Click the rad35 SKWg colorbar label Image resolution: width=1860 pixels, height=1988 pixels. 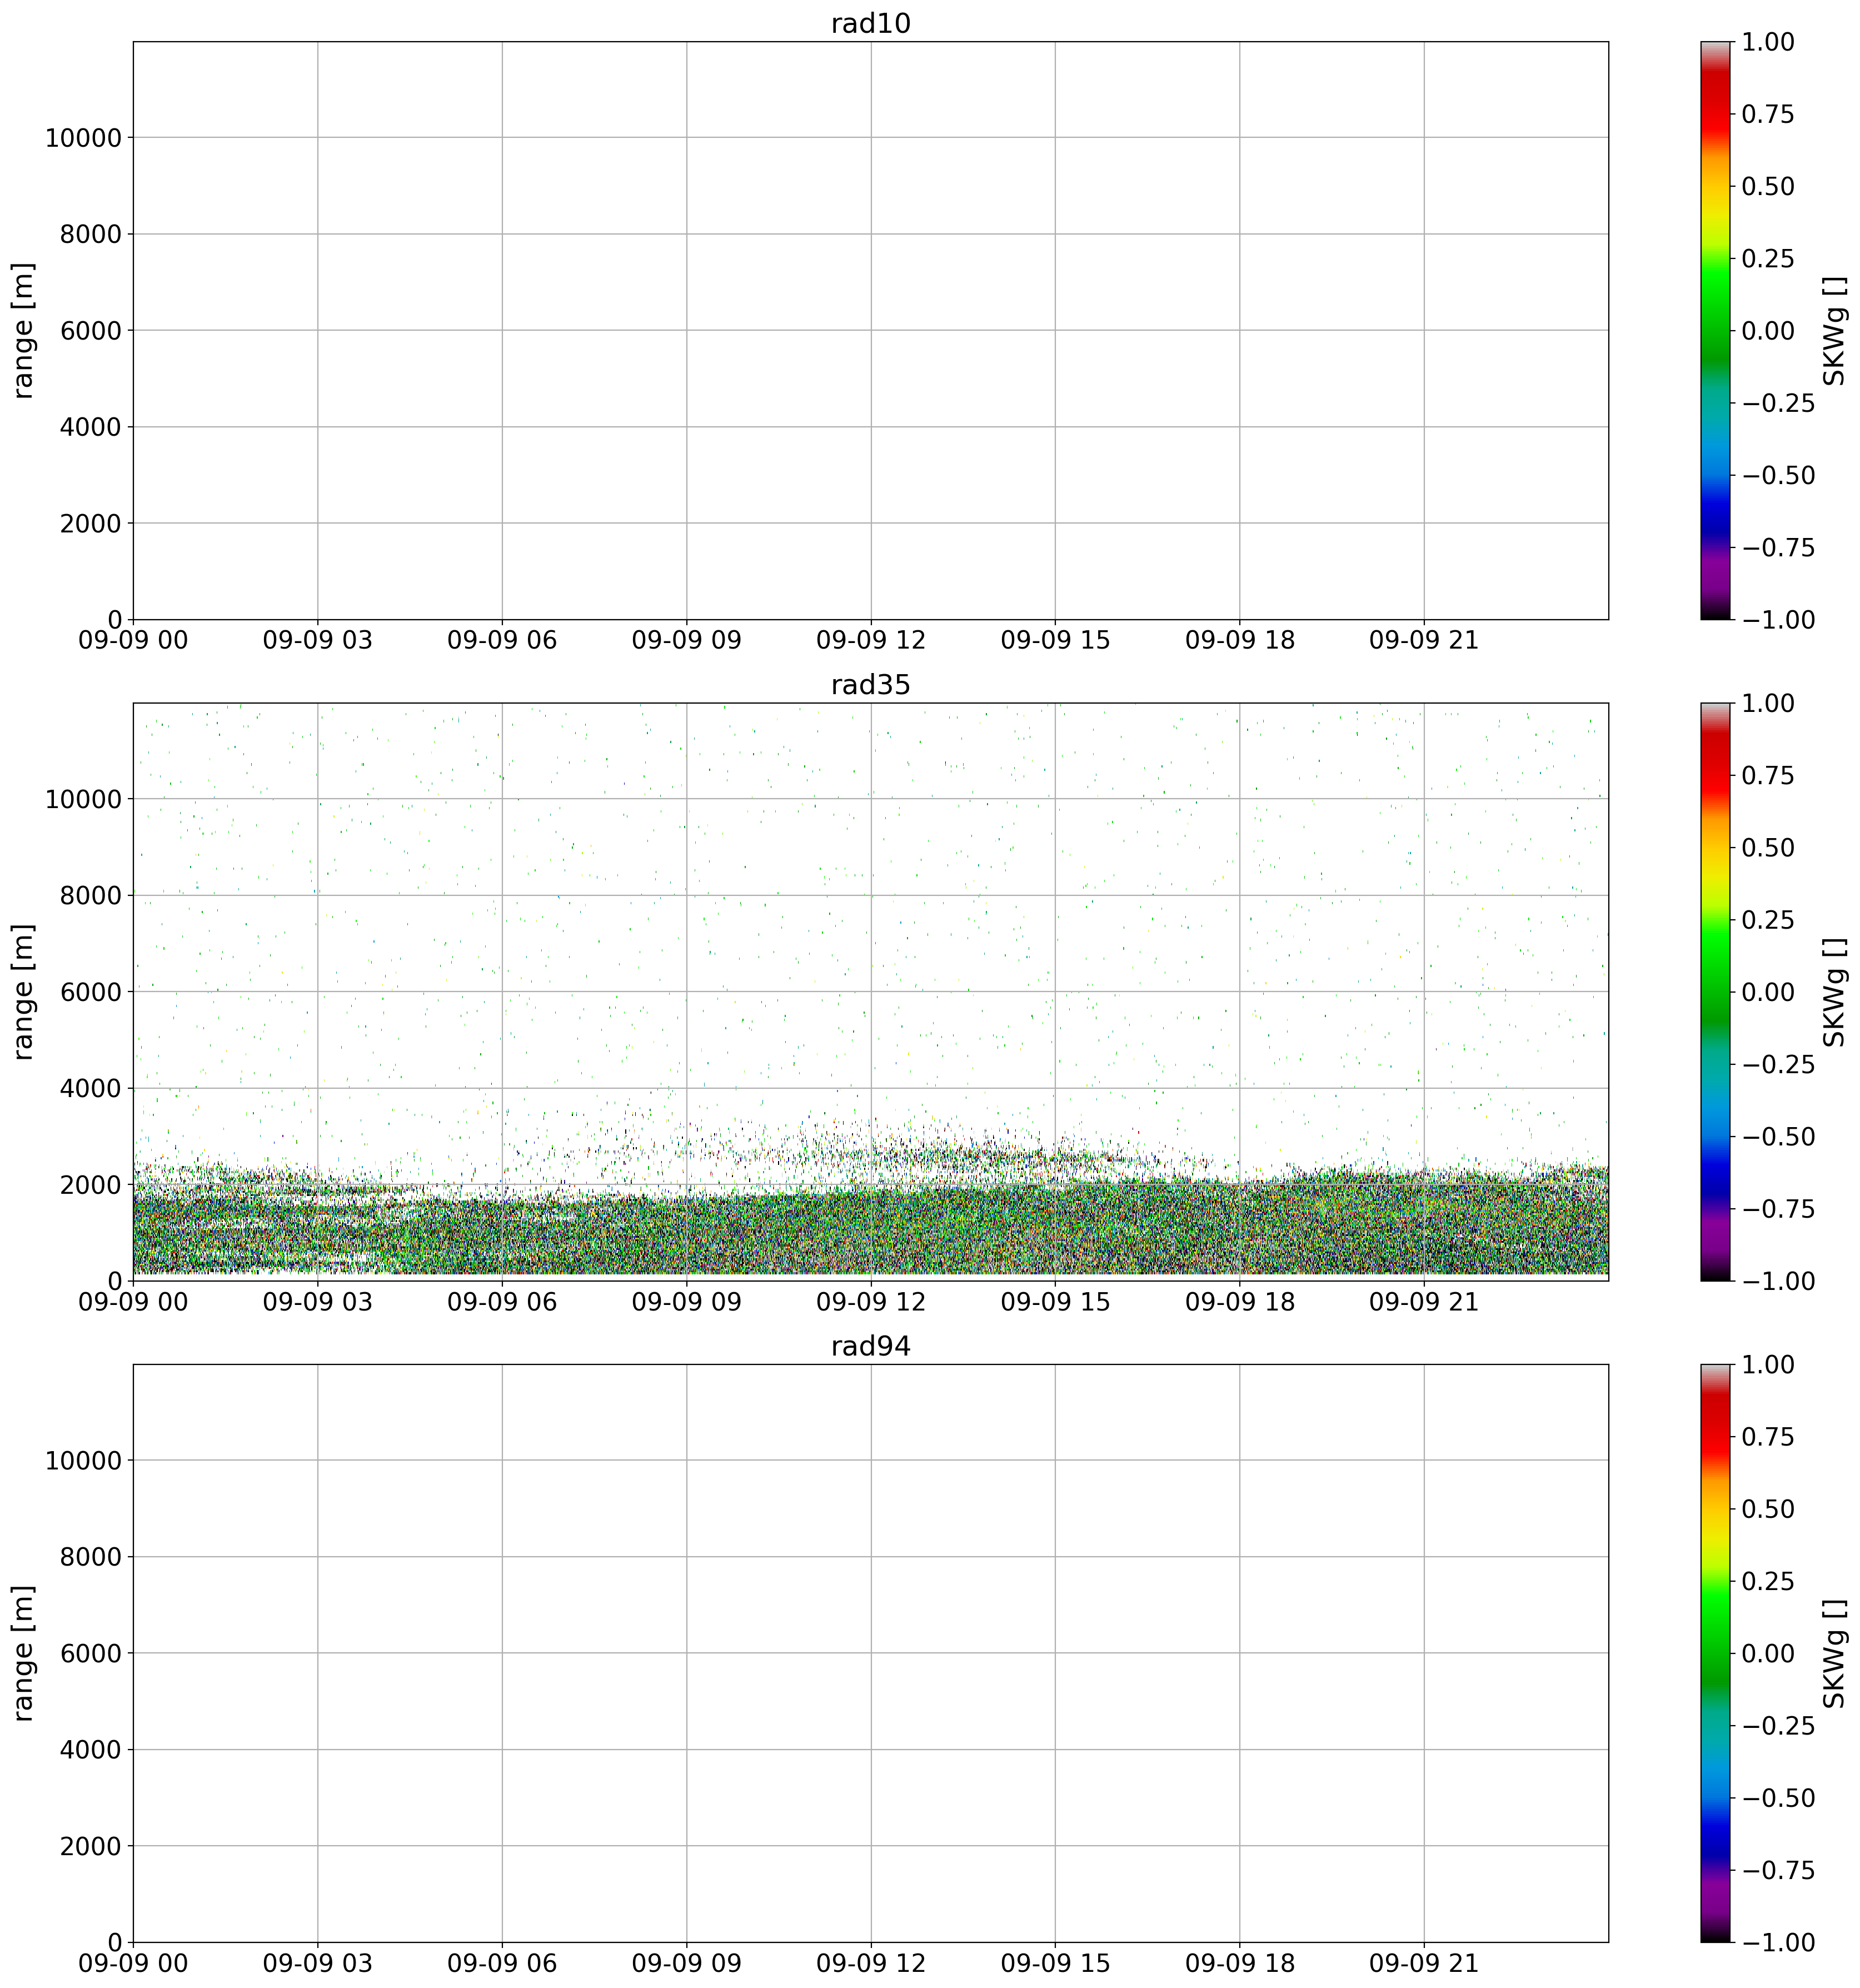click(1834, 992)
